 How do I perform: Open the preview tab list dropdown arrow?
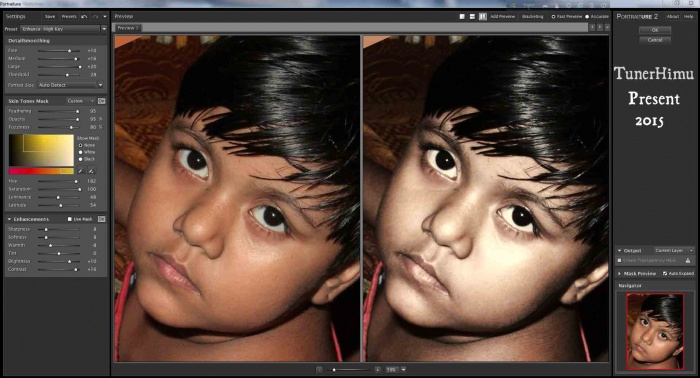point(607,28)
